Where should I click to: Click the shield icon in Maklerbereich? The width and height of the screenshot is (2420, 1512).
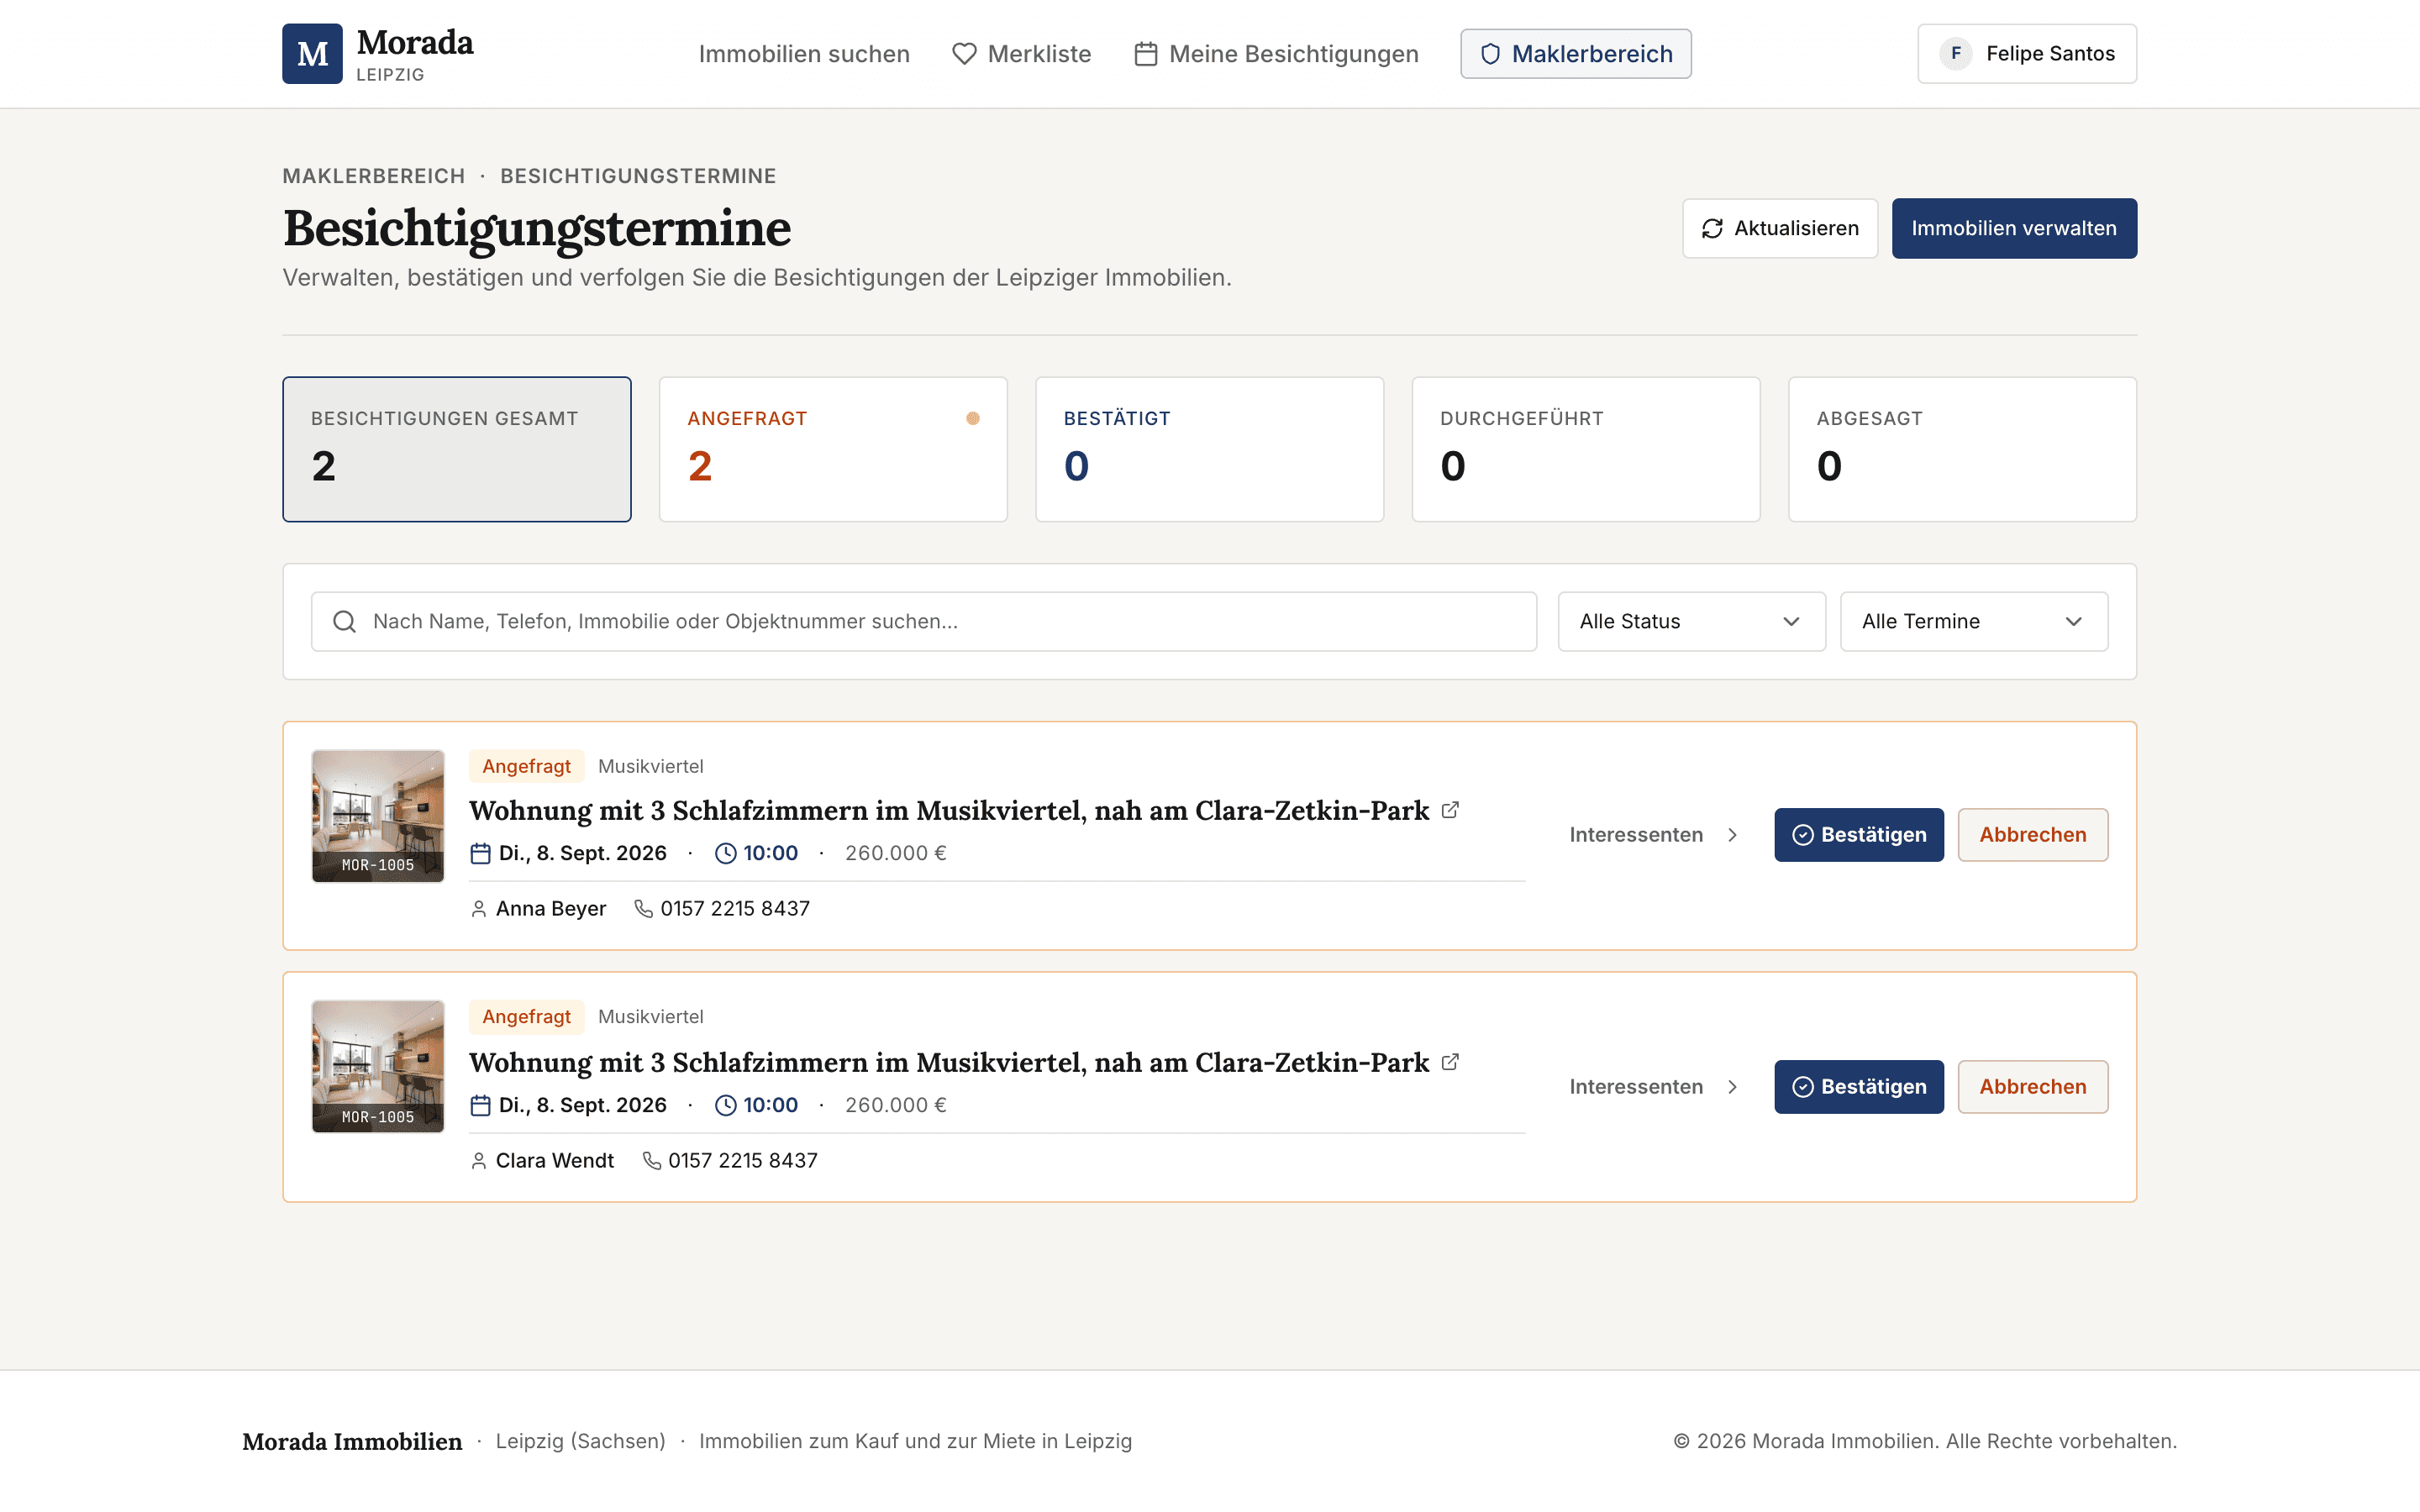[x=1490, y=54]
